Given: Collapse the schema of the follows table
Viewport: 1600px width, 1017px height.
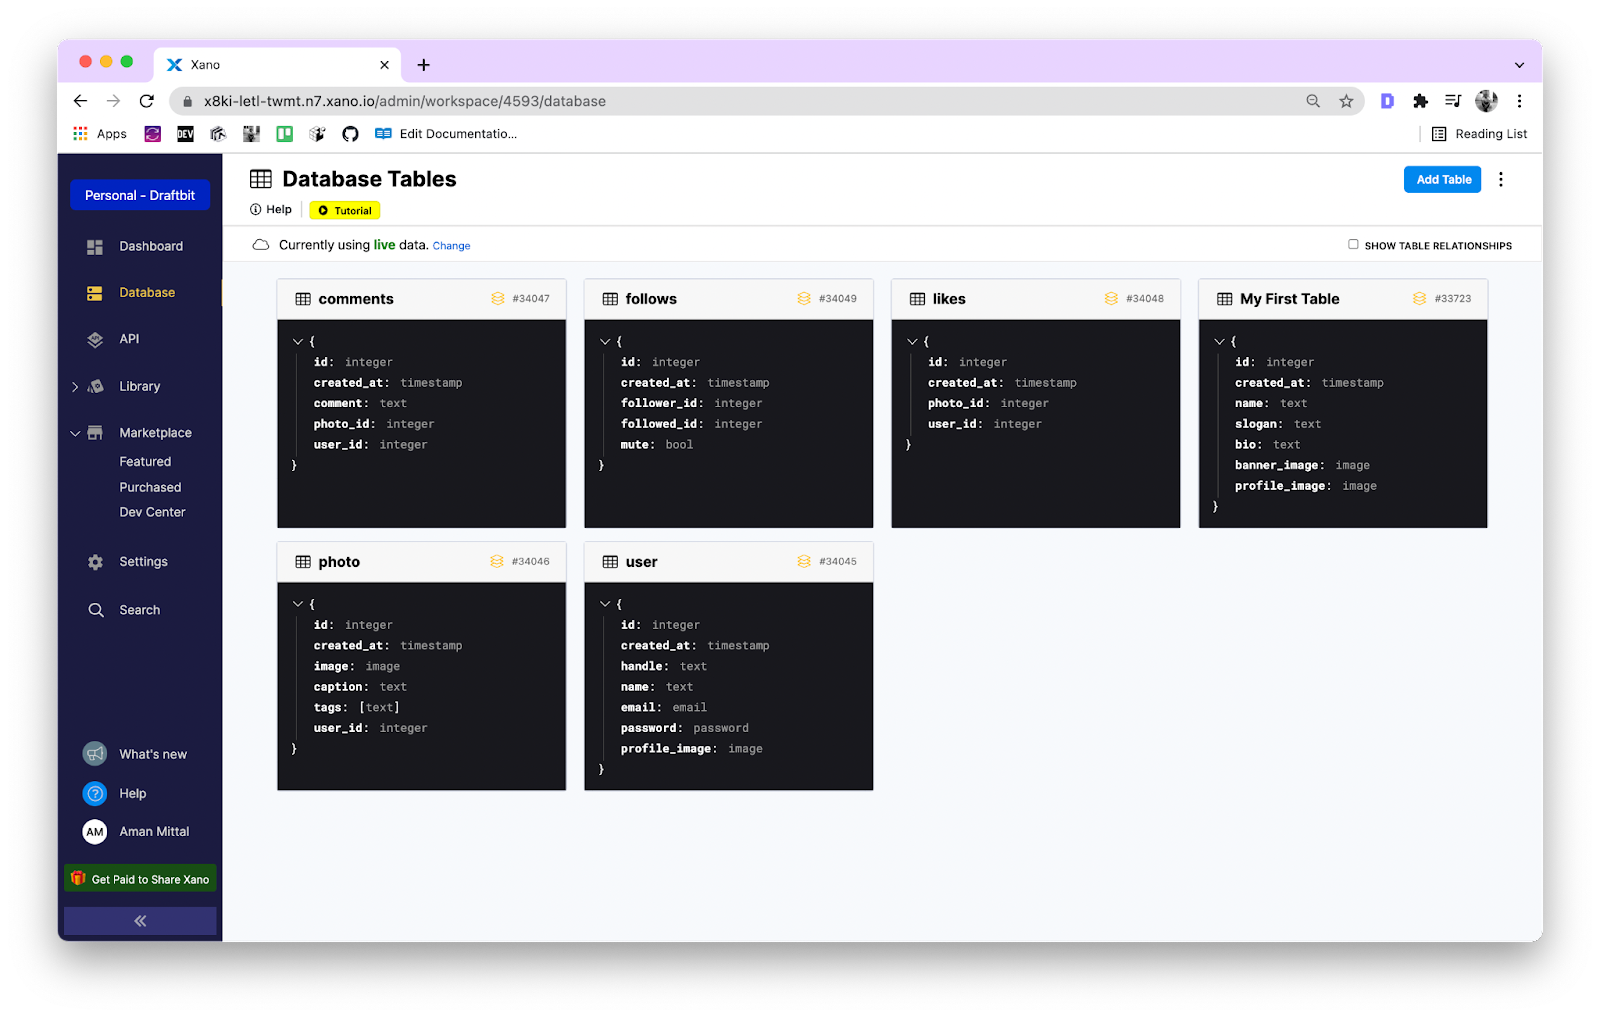Looking at the screenshot, I should [605, 340].
